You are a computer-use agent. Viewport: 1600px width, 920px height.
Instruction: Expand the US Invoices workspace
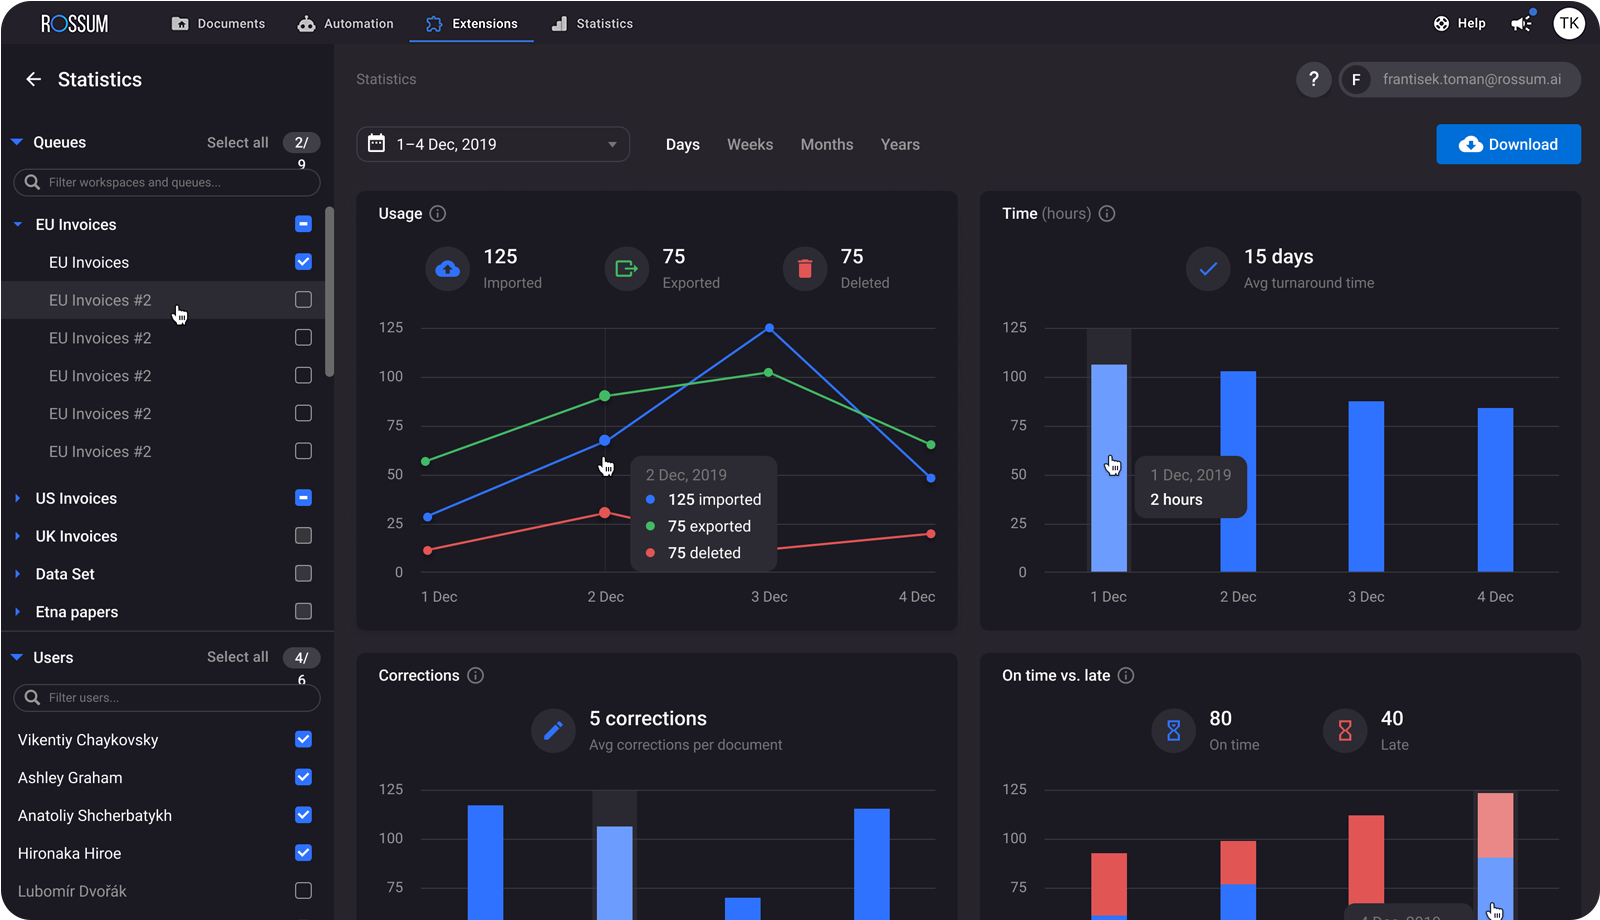18,498
